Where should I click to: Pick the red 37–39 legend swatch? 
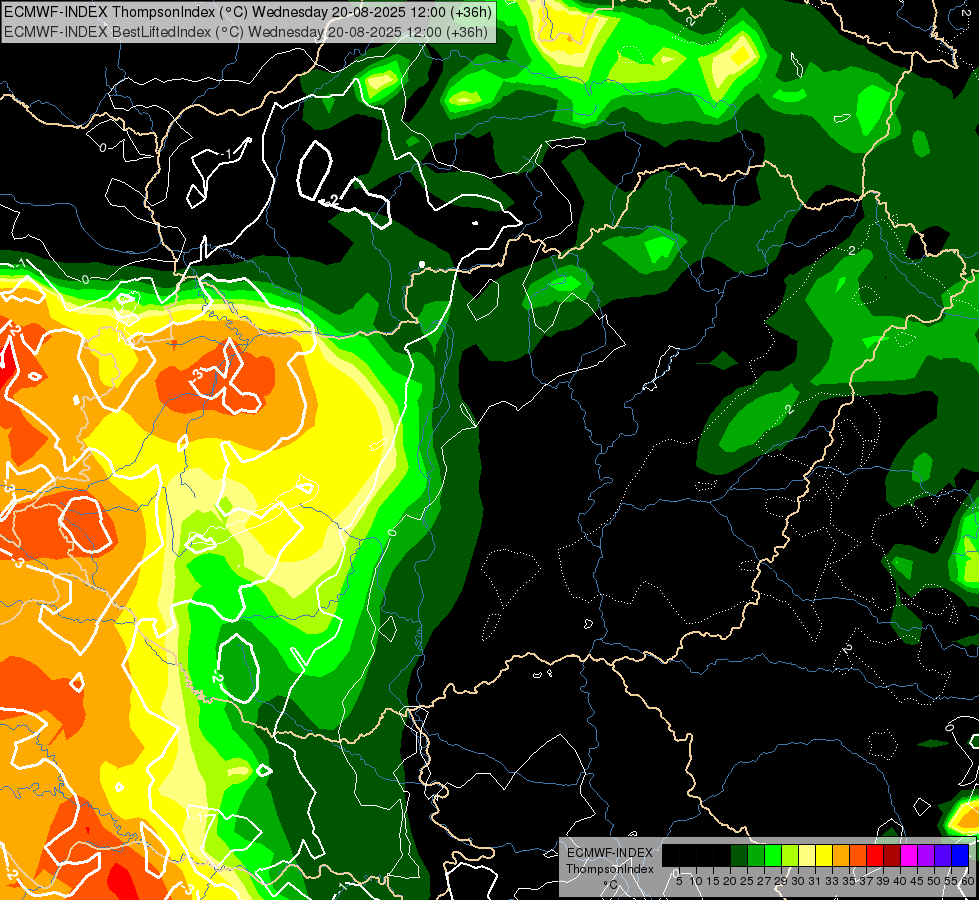[x=875, y=855]
